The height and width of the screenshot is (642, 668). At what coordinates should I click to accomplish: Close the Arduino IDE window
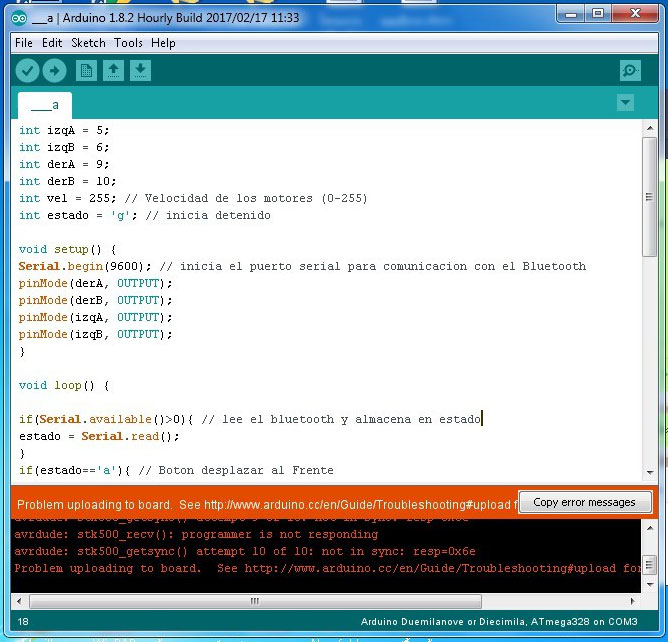(635, 14)
